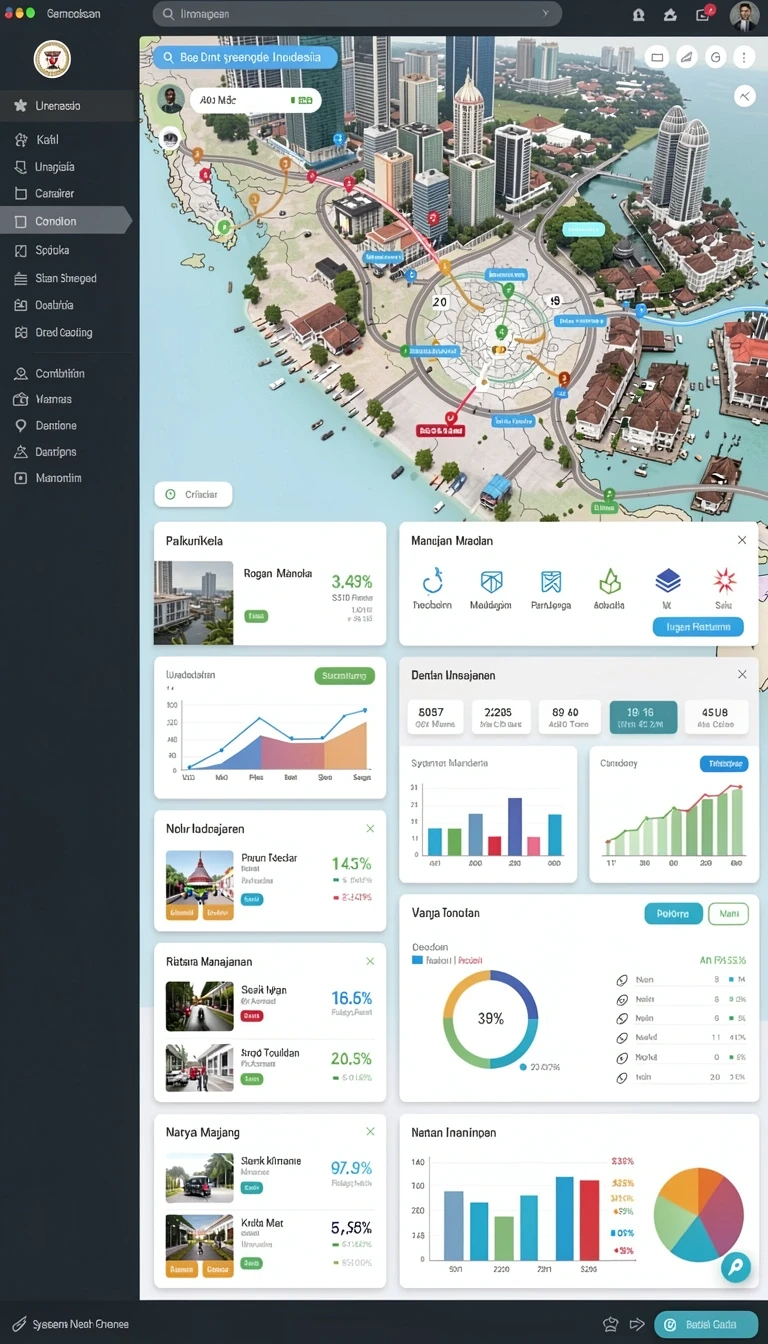Click the Pantjenga icon
Screen dimensions: 768x1344
click(x=551, y=582)
